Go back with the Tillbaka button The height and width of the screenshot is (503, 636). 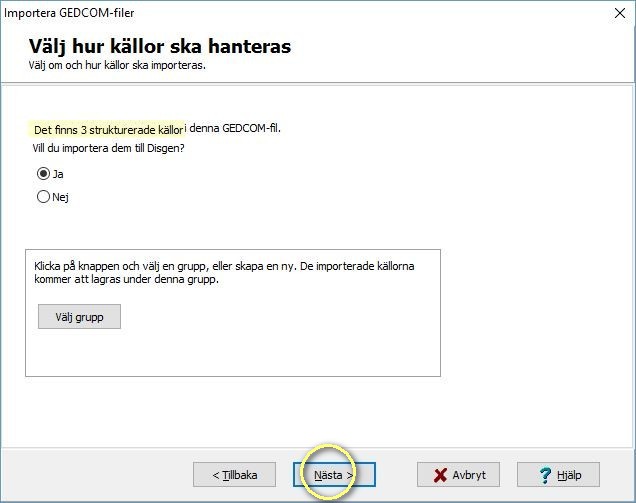coord(234,475)
